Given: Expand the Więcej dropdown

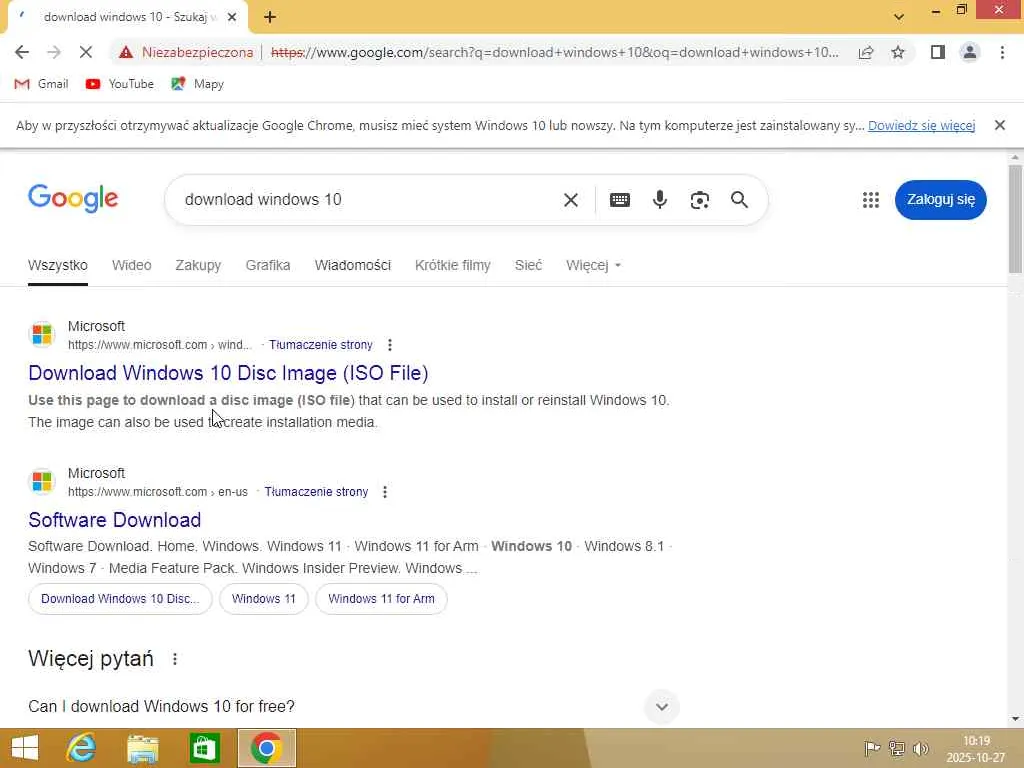Looking at the screenshot, I should [593, 265].
